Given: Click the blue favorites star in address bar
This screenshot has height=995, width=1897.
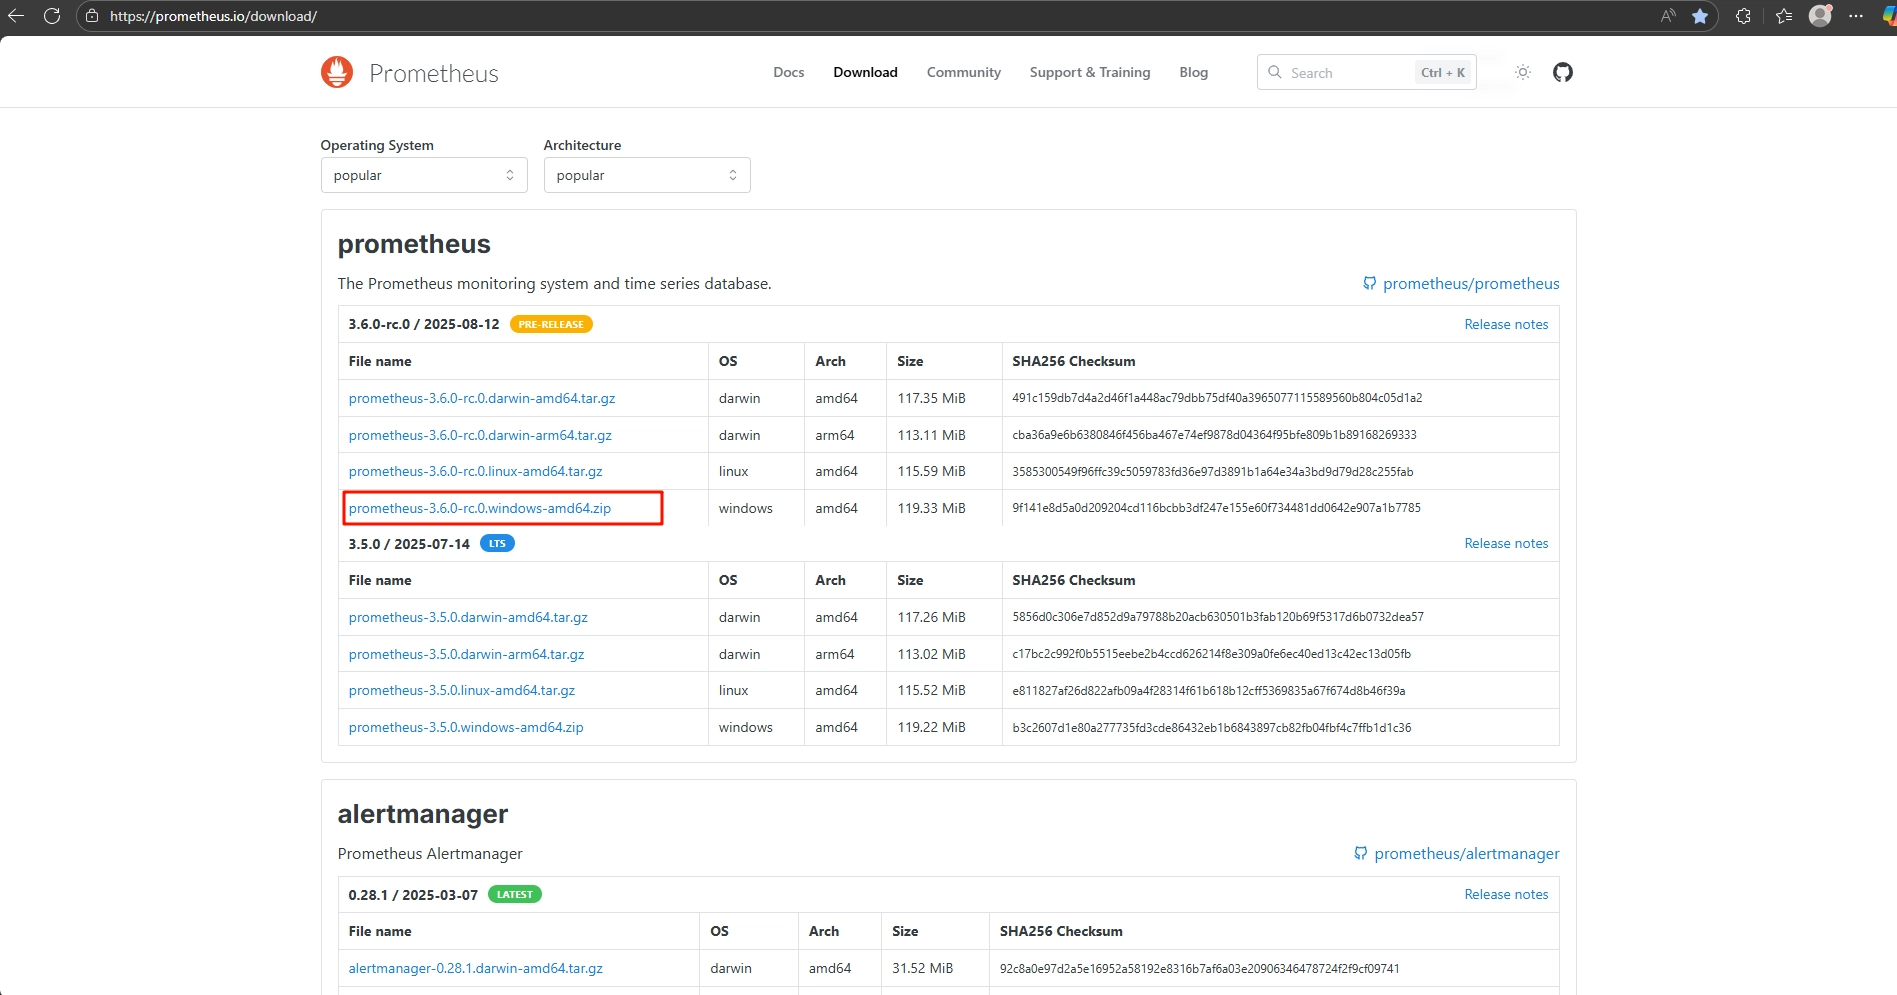Looking at the screenshot, I should coord(1699,16).
